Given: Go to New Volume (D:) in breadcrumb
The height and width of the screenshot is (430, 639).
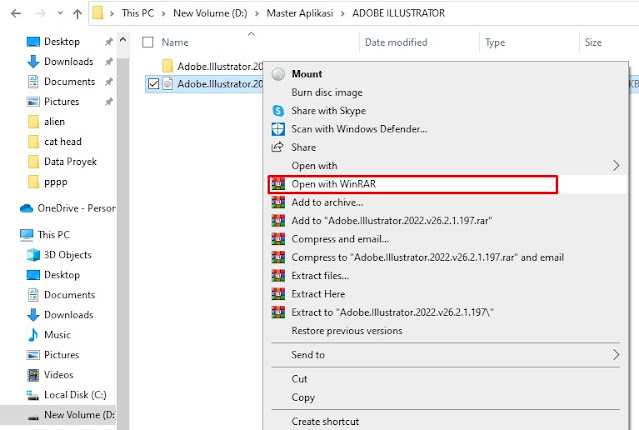Looking at the screenshot, I should click(x=210, y=13).
